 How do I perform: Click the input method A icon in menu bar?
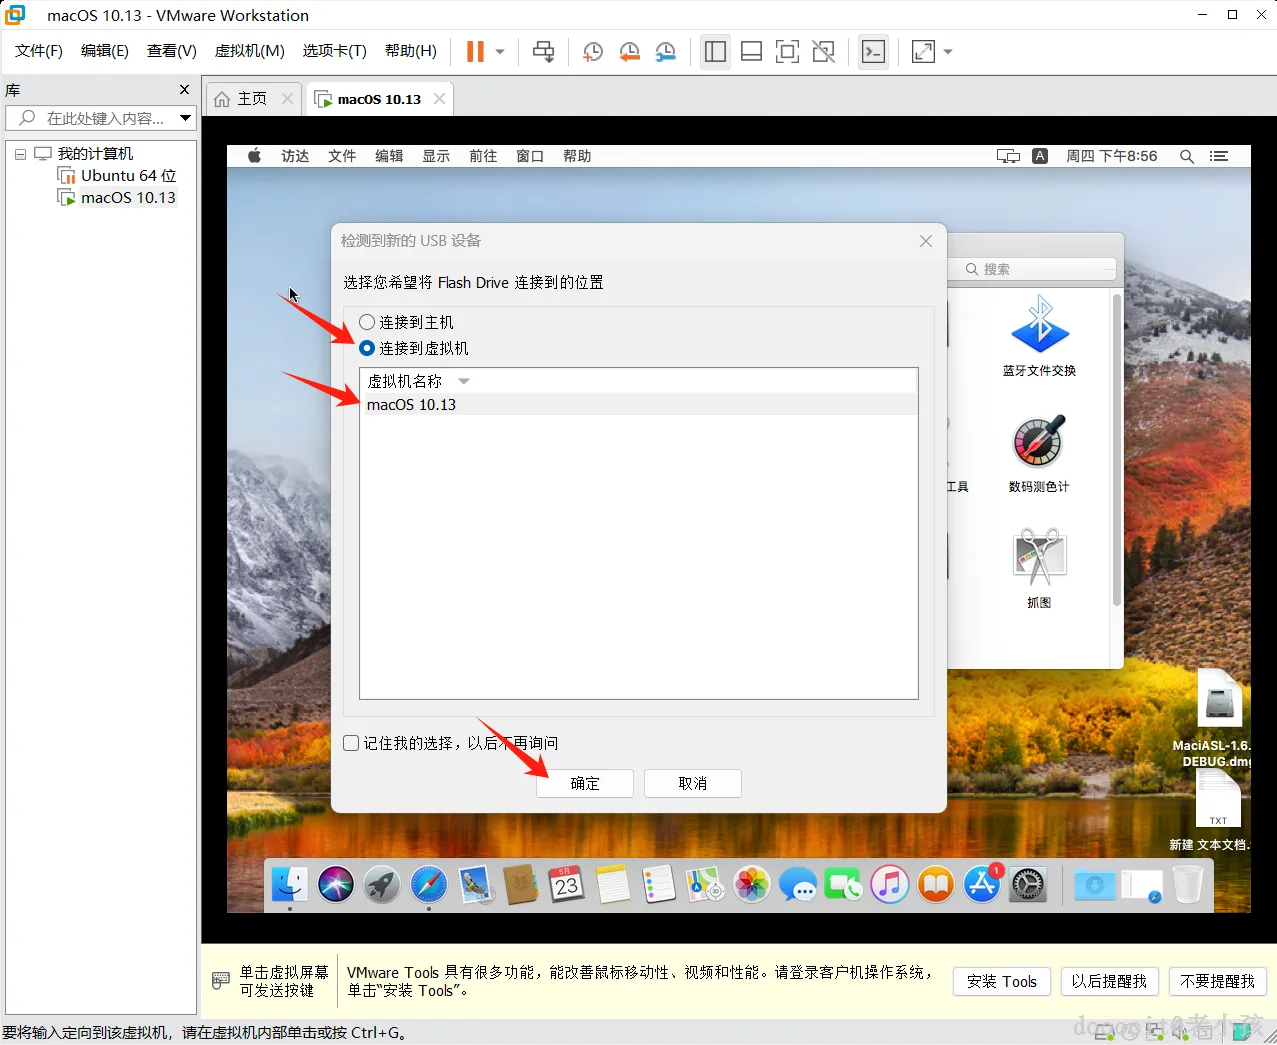pos(1040,156)
